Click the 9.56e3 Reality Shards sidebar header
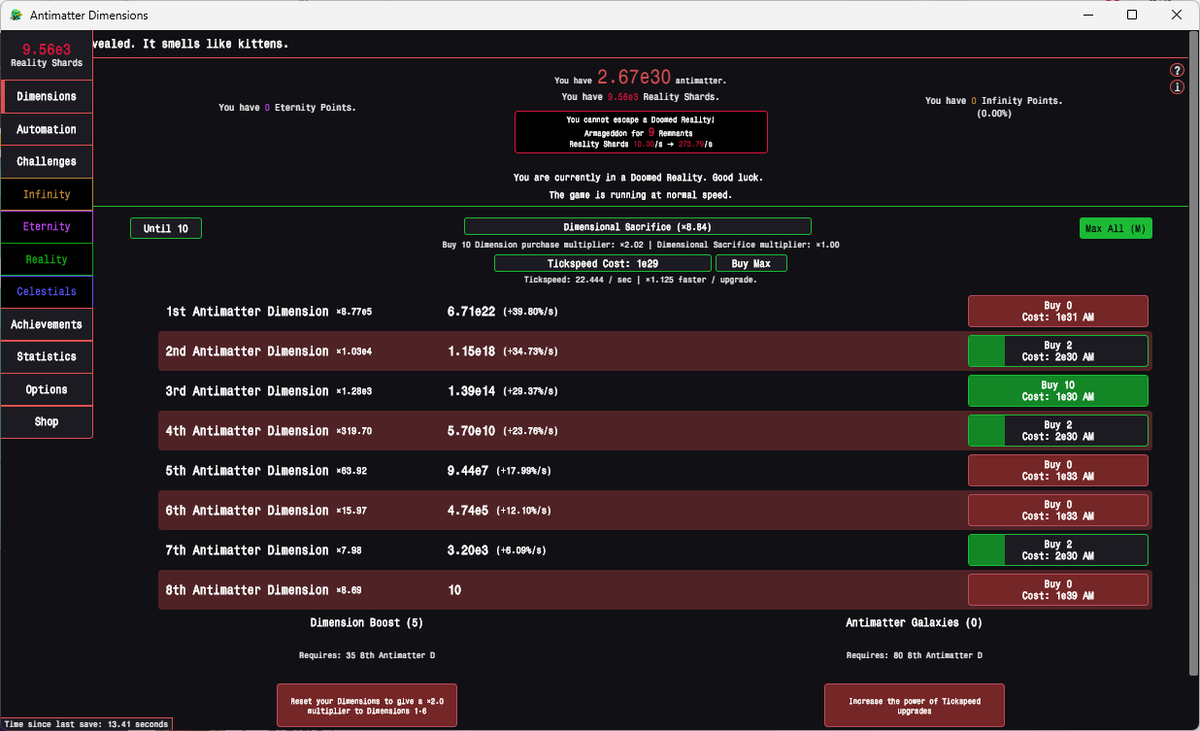This screenshot has height=731, width=1200. [46, 55]
